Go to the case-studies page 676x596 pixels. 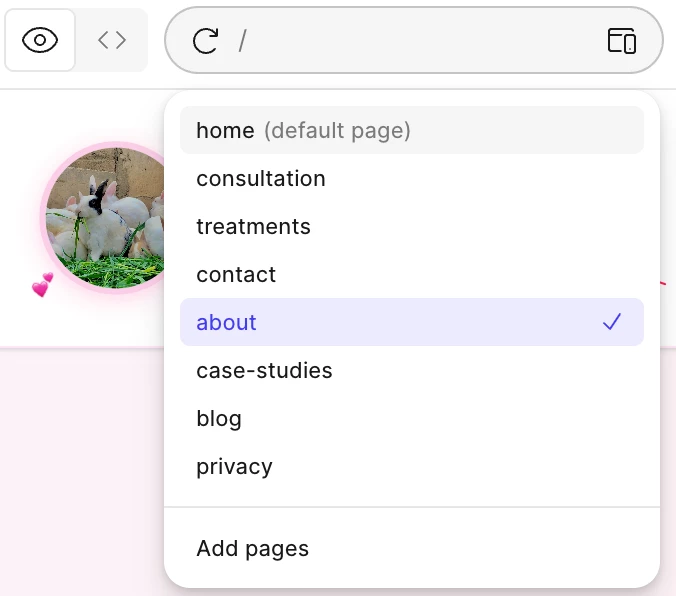(264, 370)
